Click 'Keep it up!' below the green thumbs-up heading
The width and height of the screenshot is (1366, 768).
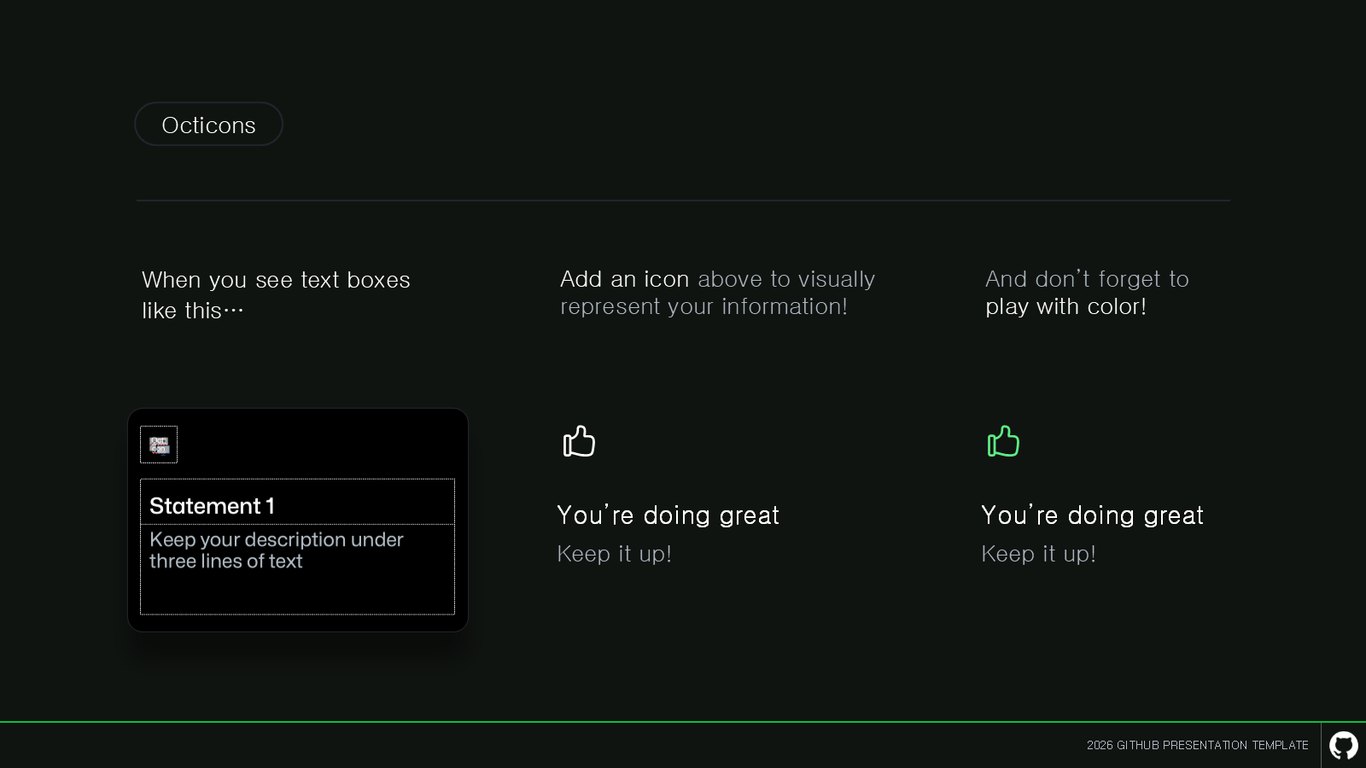click(x=1039, y=554)
